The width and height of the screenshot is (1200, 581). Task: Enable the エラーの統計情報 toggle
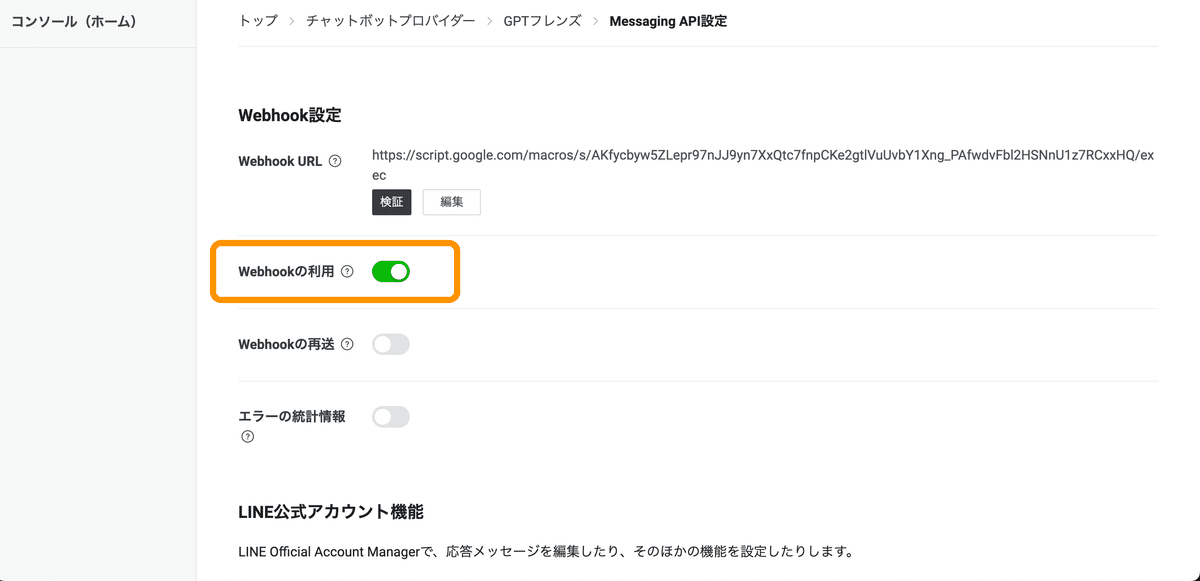[x=391, y=417]
